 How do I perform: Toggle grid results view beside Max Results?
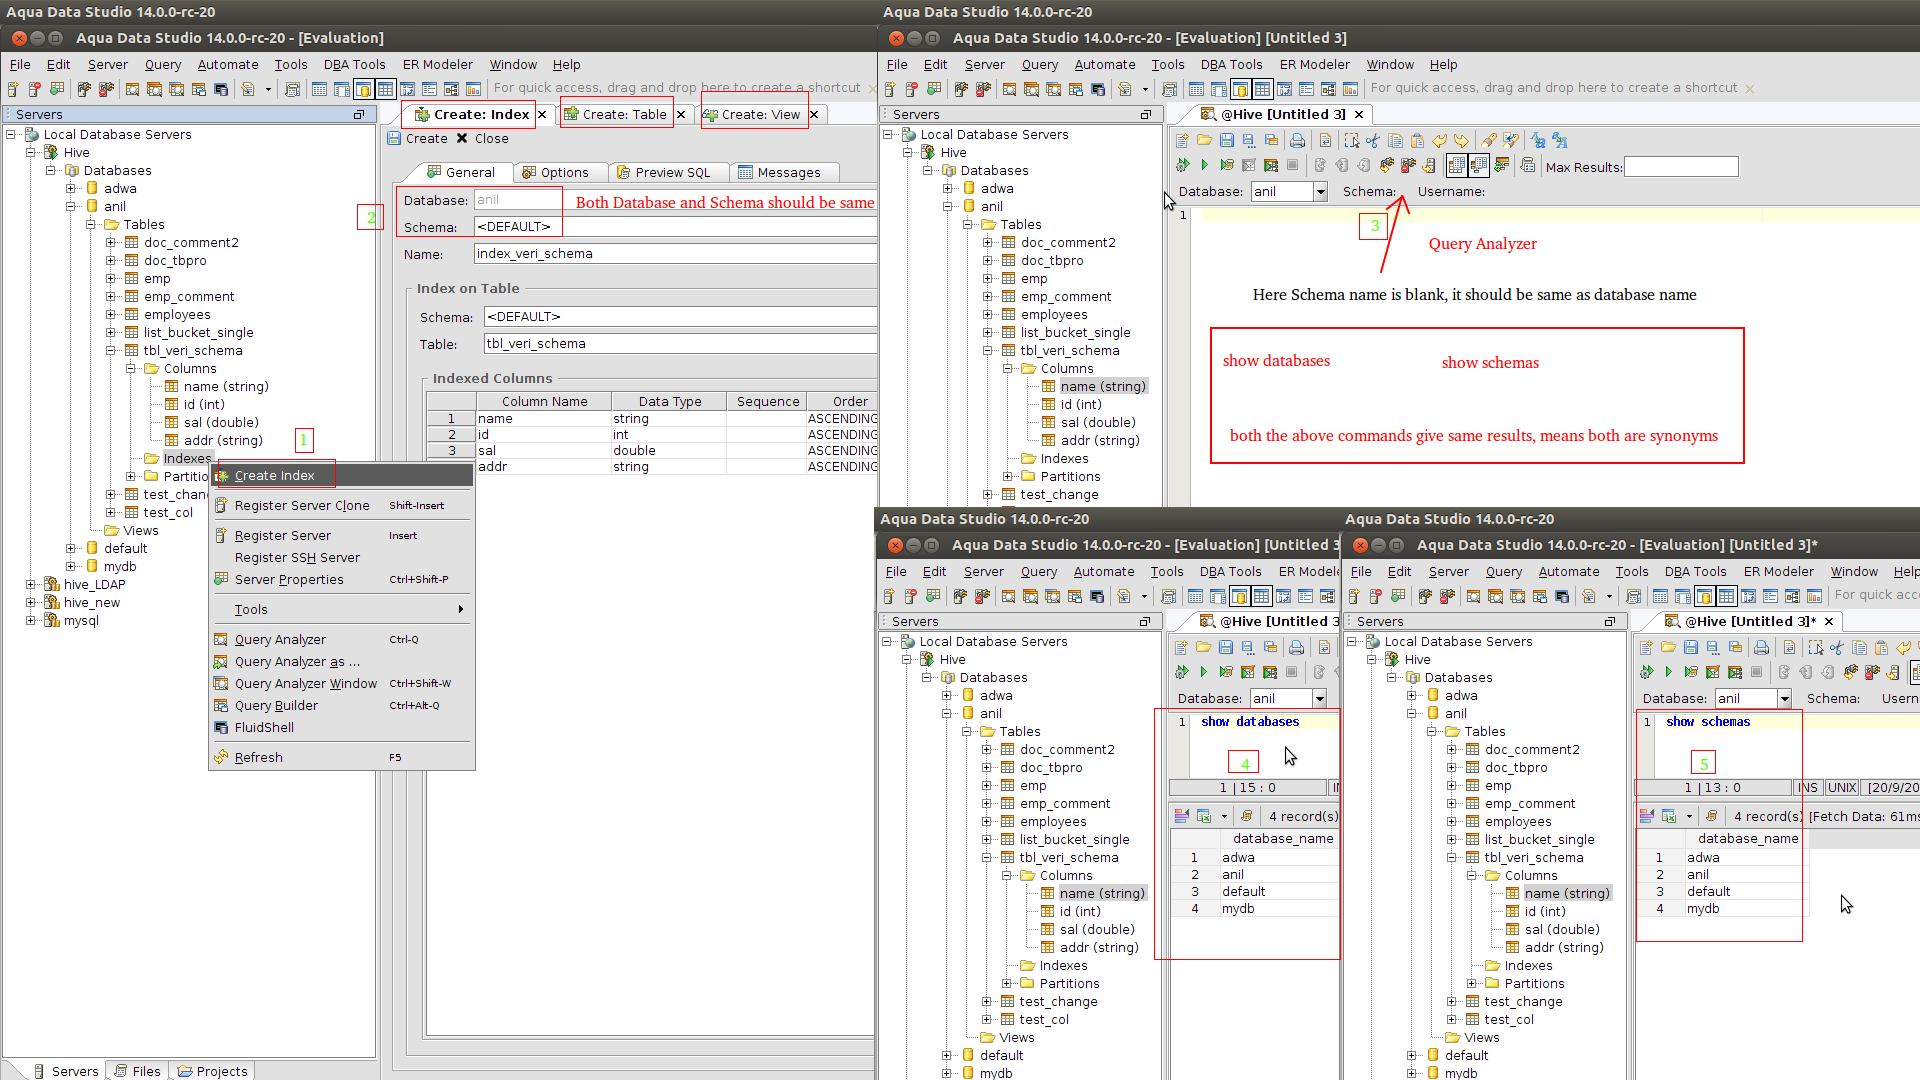[x=1456, y=166]
